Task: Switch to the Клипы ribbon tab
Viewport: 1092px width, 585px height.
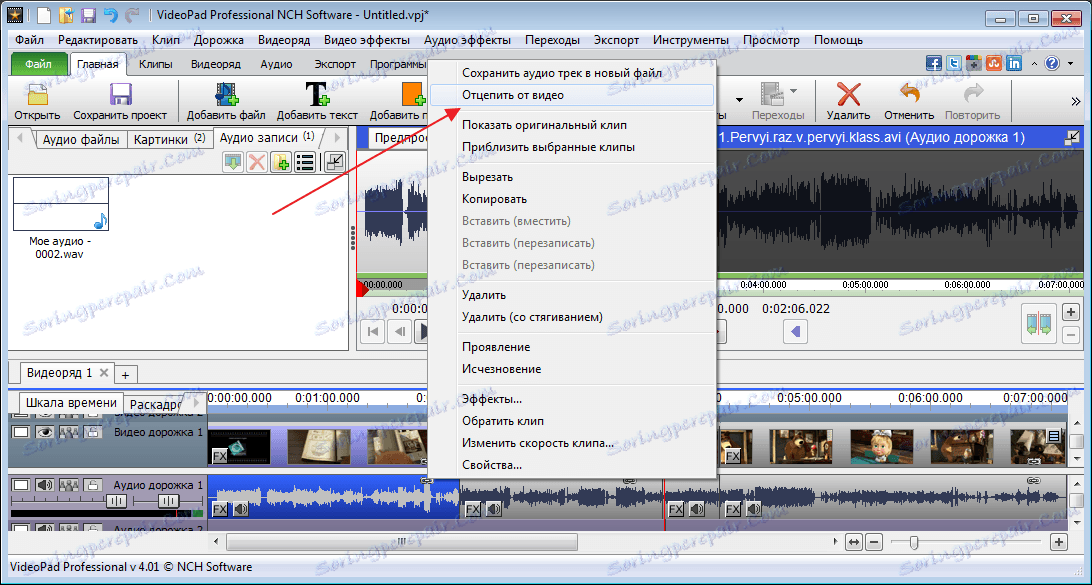Action: pyautogui.click(x=156, y=64)
